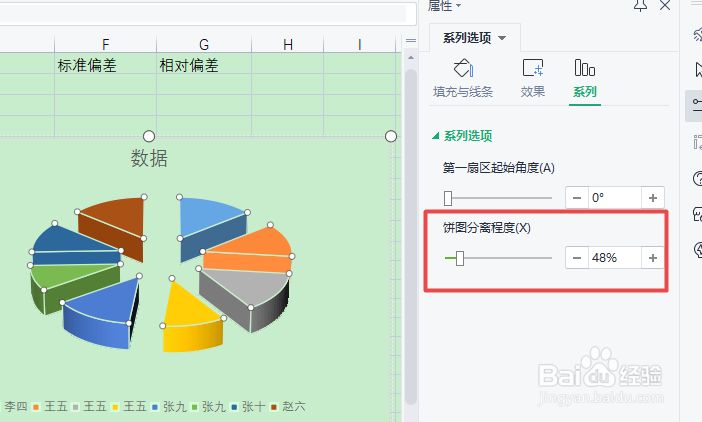This screenshot has width=702, height=422.
Task: Open the help question-mark sidebar icon
Action: tap(698, 179)
